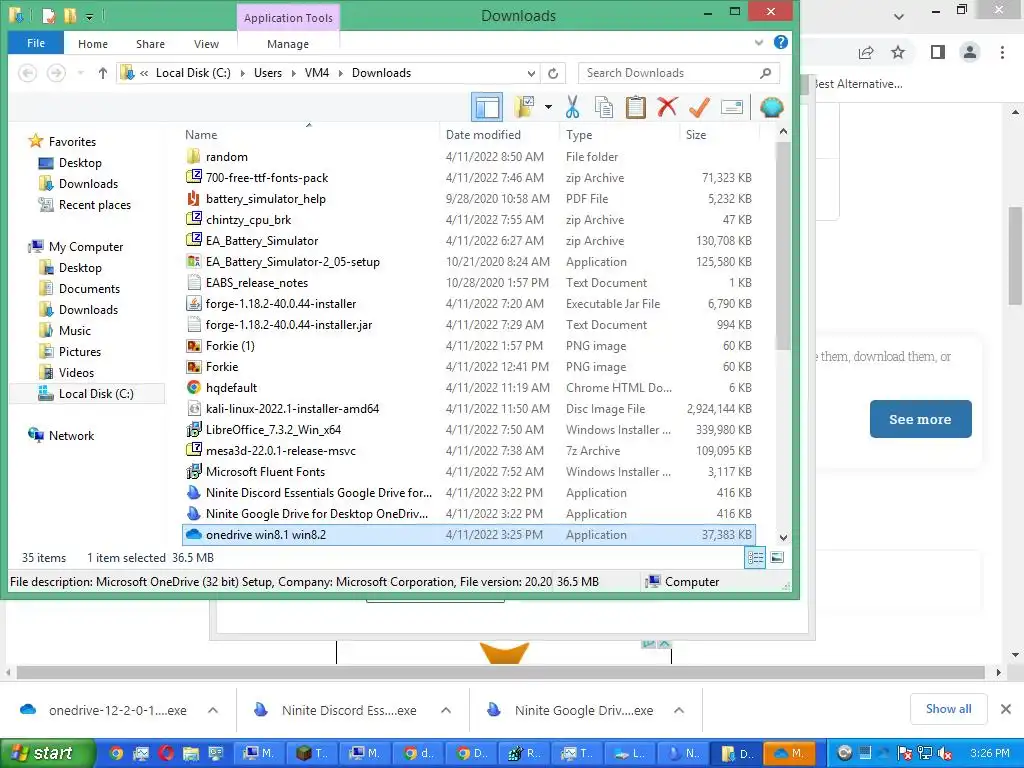This screenshot has width=1024, height=768.
Task: Select the battery_simulator_help PDF file
Action: pos(469,199)
